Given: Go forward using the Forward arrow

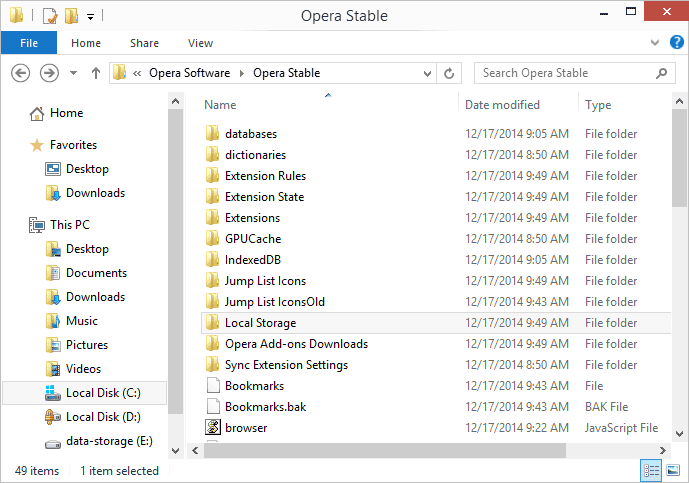Looking at the screenshot, I should coord(49,73).
